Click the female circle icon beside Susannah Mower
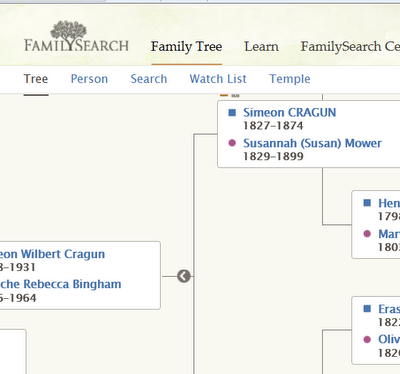This screenshot has width=400, height=374. point(232,143)
